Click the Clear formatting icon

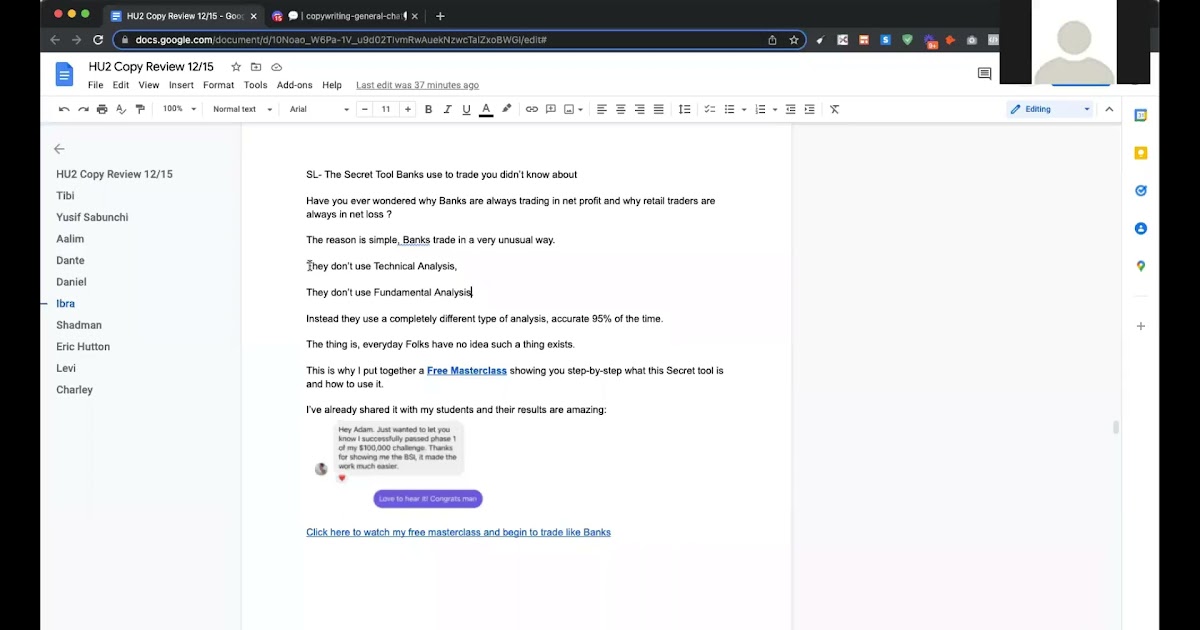click(835, 109)
